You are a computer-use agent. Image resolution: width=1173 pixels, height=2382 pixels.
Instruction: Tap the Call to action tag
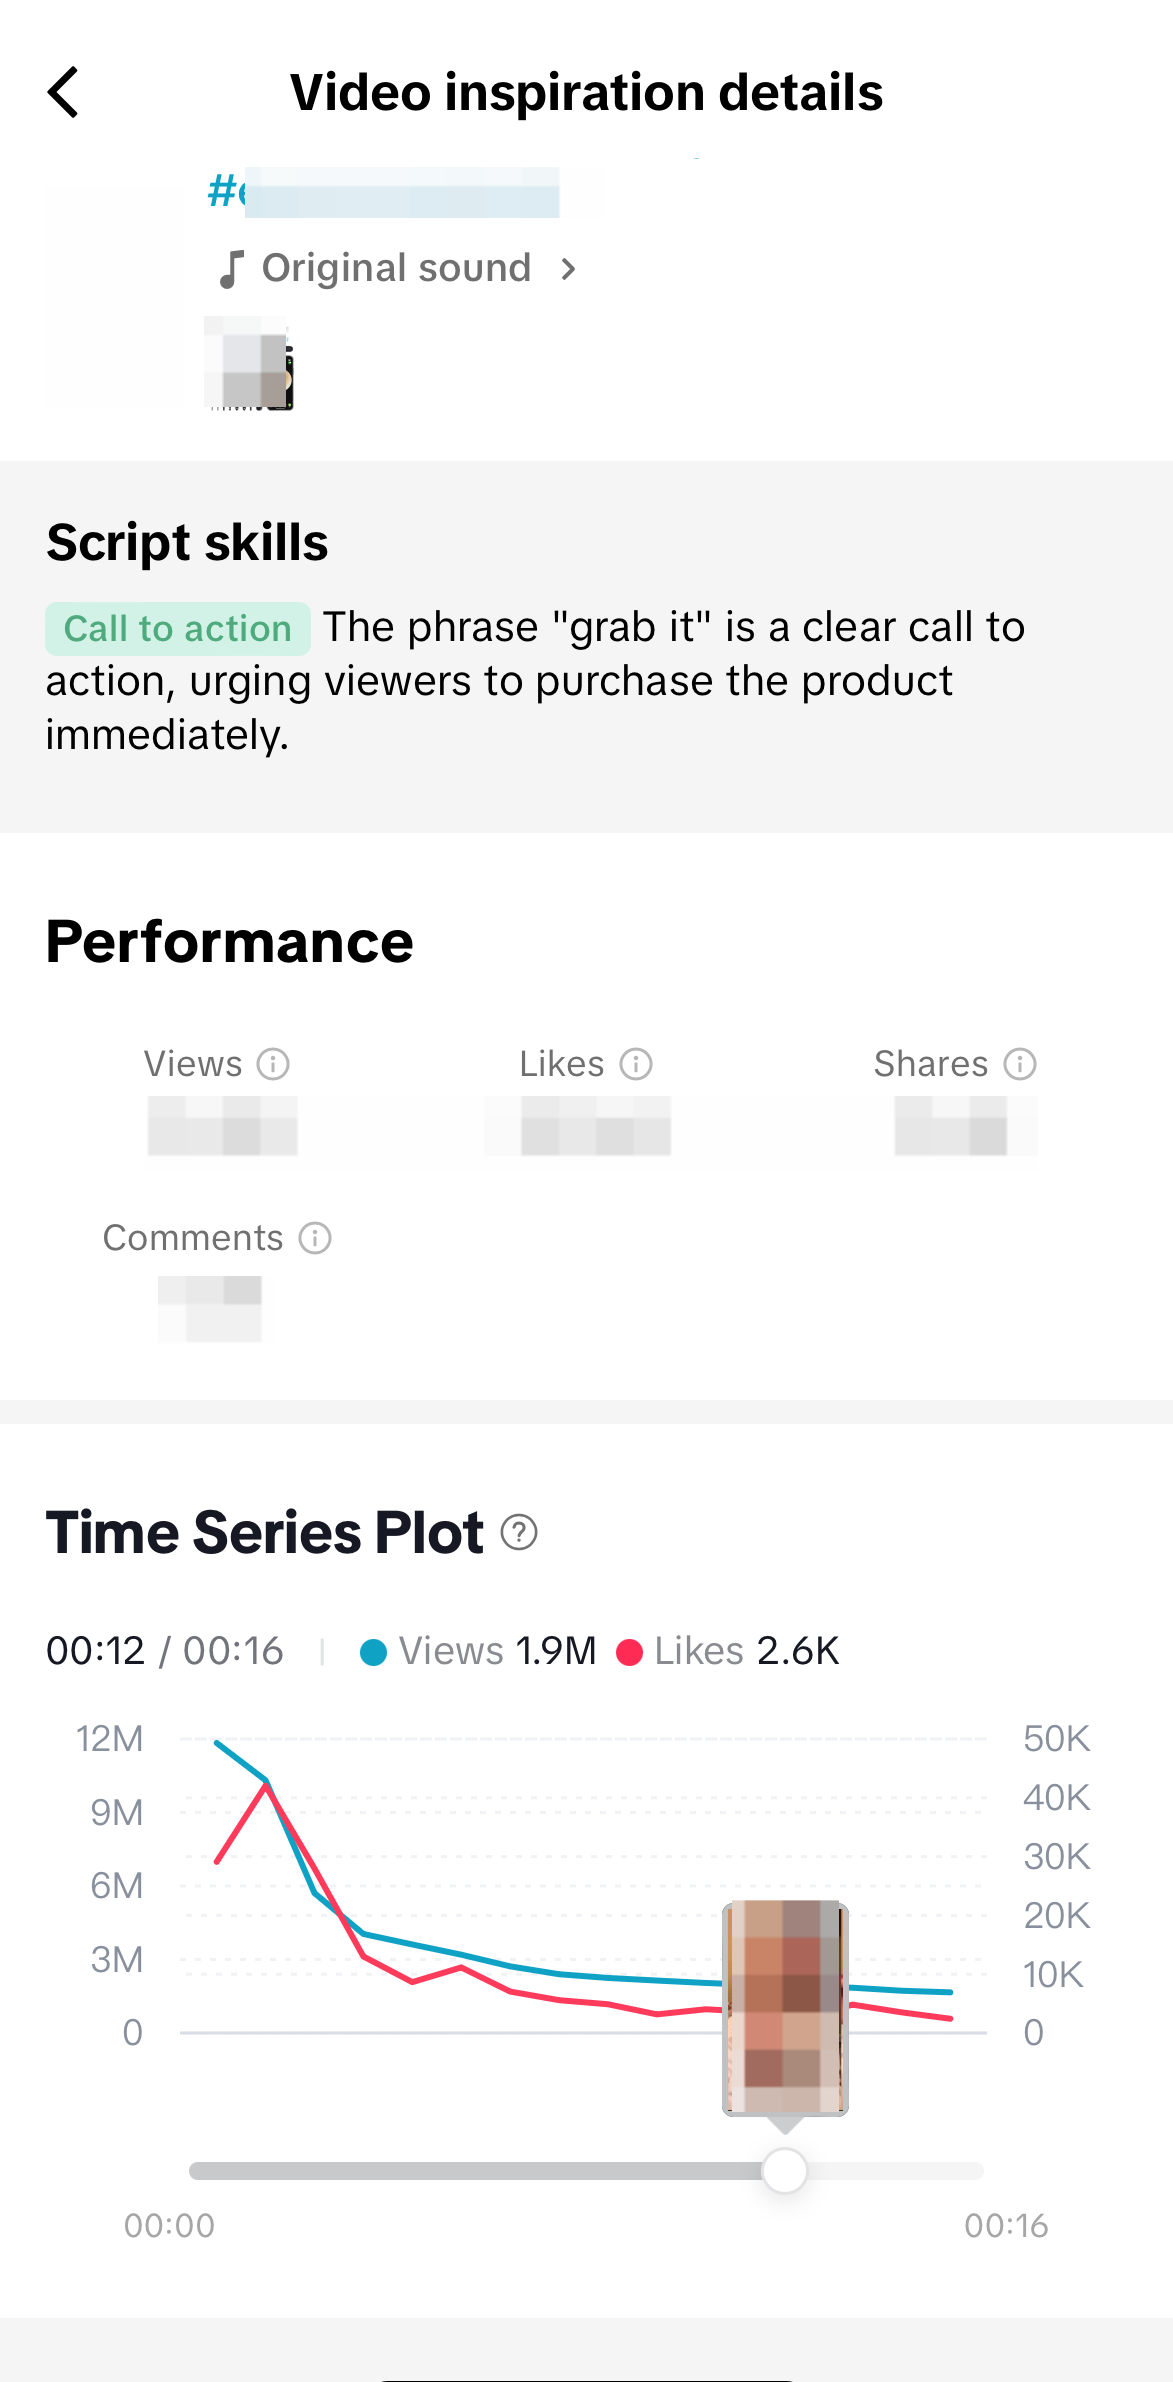pyautogui.click(x=178, y=629)
